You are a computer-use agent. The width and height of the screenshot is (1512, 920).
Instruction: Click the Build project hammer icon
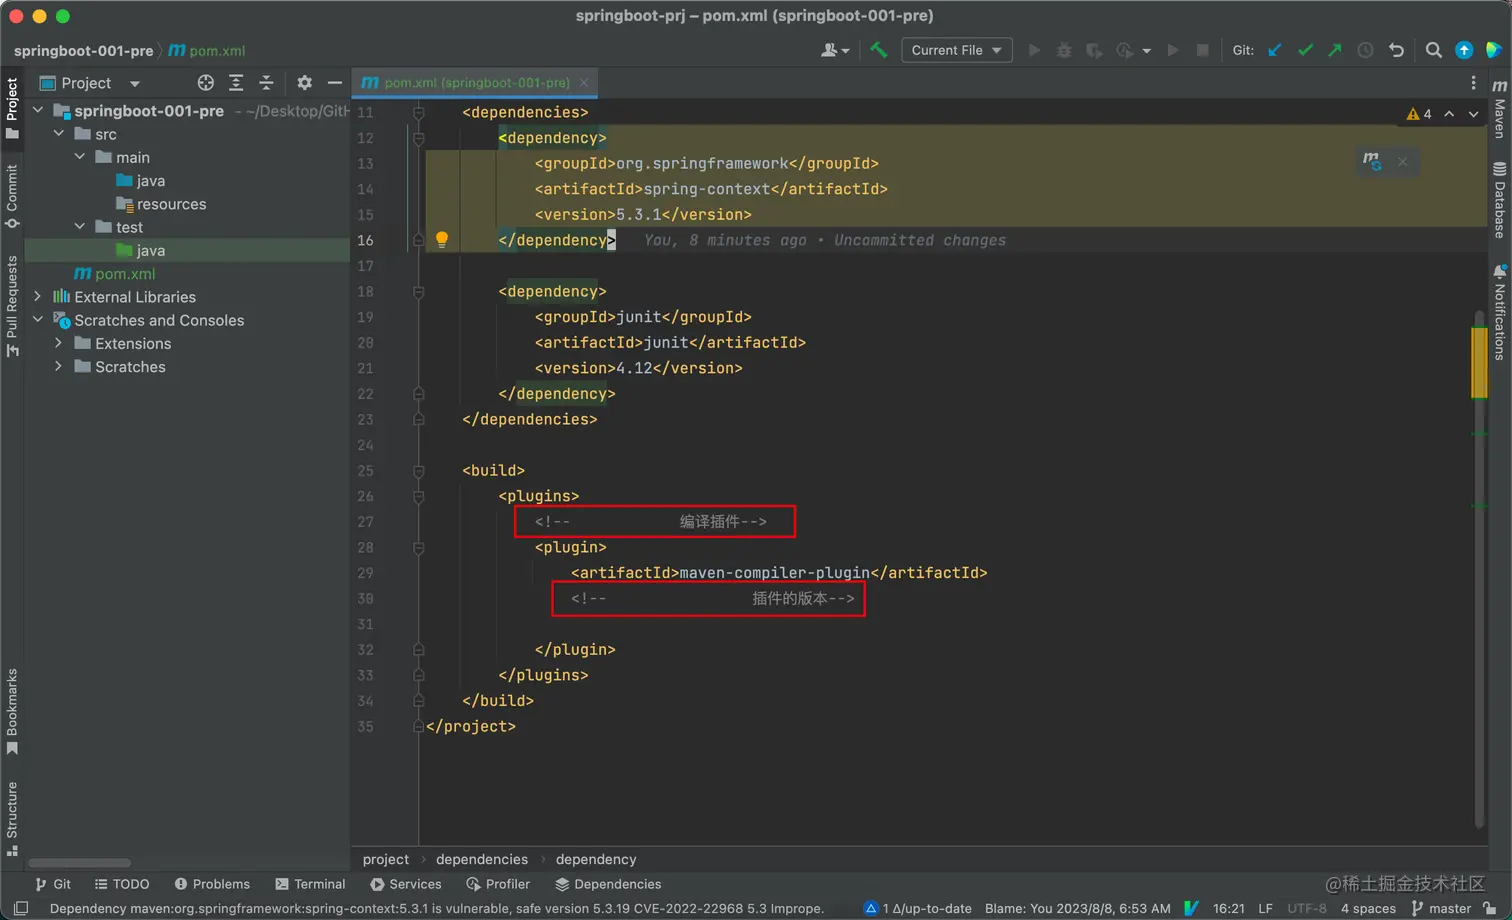pos(879,50)
